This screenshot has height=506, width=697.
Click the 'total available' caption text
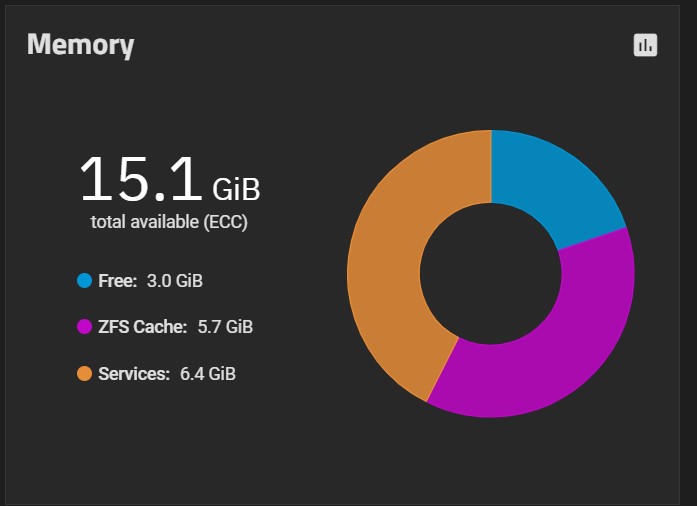[x=144, y=221]
